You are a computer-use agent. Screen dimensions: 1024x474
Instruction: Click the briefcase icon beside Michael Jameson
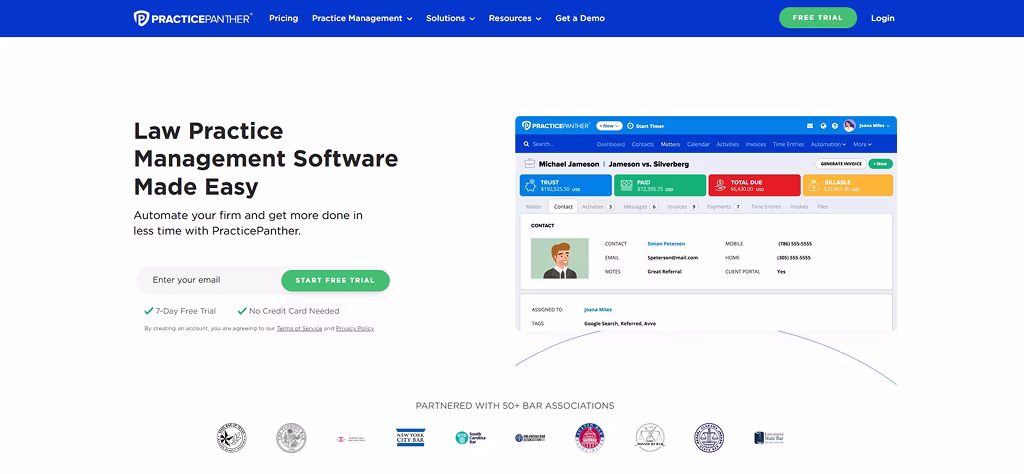[529, 164]
